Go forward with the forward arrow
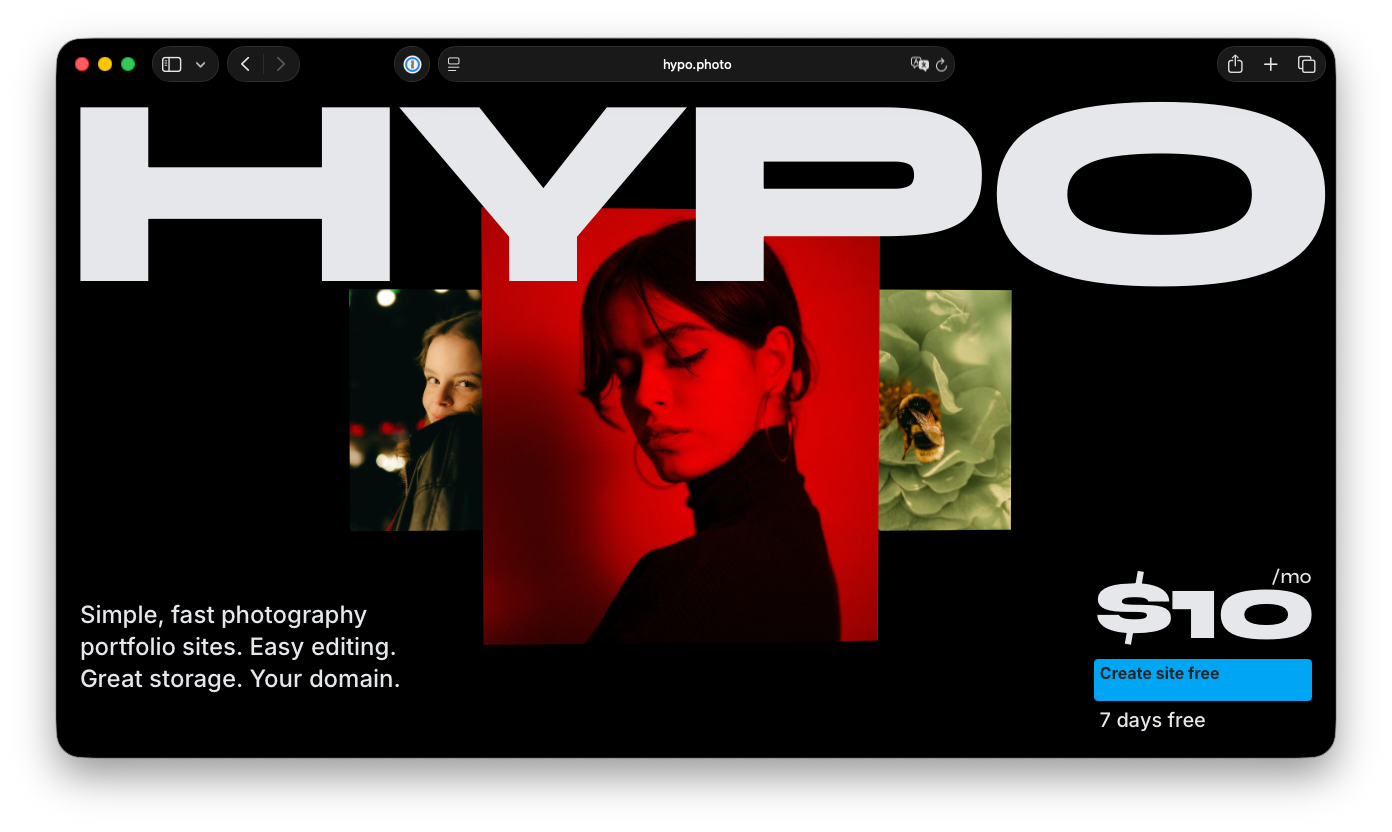1392x832 pixels. [x=281, y=64]
